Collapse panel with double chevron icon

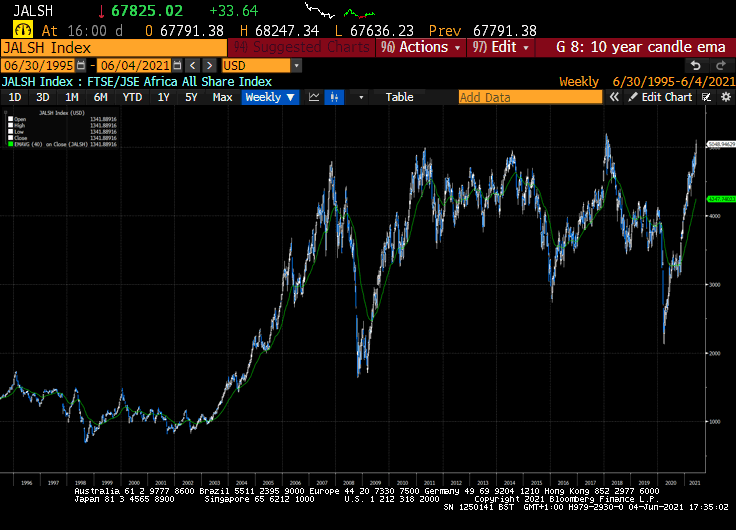click(614, 97)
